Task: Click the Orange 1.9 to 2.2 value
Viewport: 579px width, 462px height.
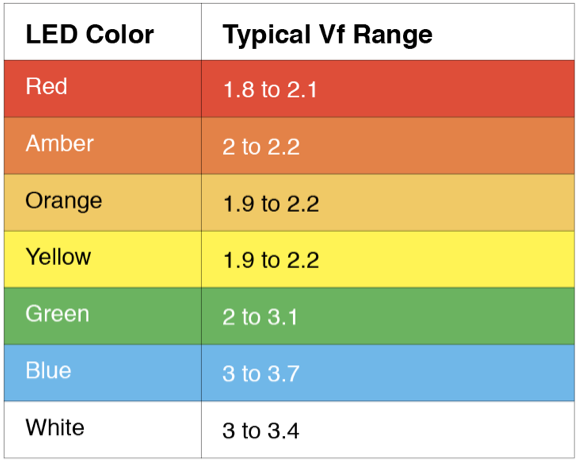Action: pos(271,203)
